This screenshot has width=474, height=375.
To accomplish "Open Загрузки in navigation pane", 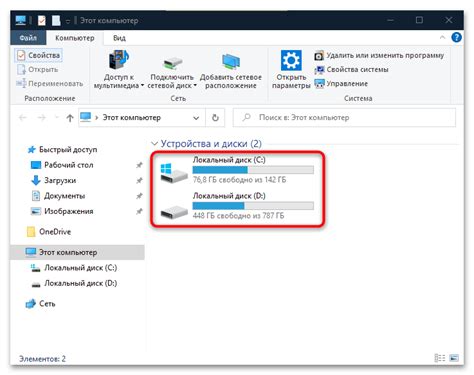I will [x=54, y=180].
